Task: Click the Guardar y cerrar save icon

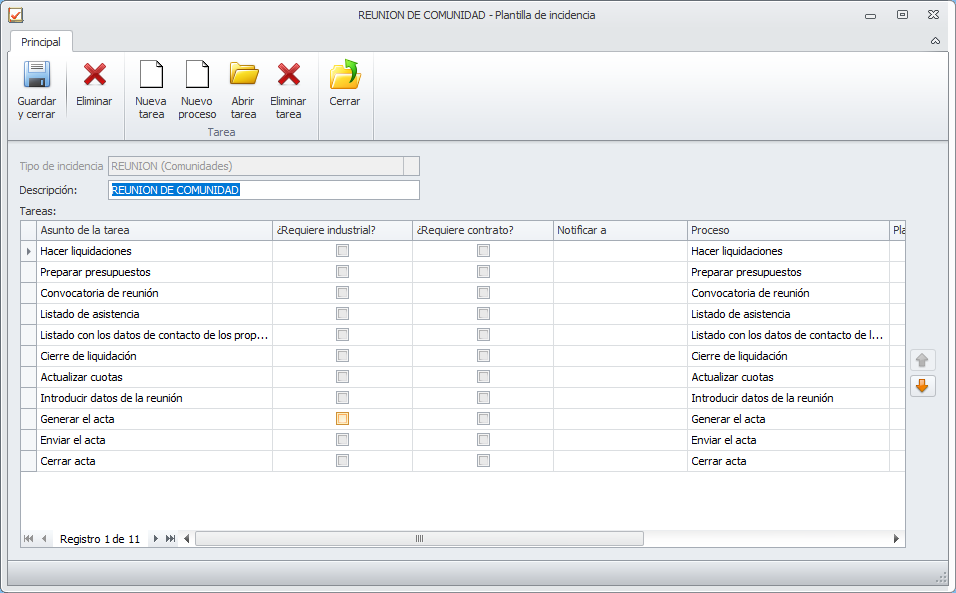Action: tap(37, 75)
